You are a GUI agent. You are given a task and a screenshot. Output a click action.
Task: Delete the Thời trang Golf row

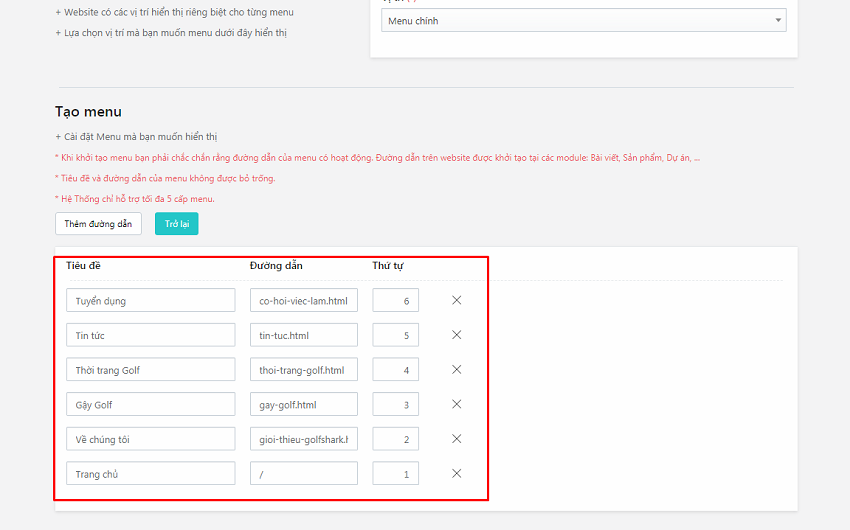pyautogui.click(x=456, y=370)
